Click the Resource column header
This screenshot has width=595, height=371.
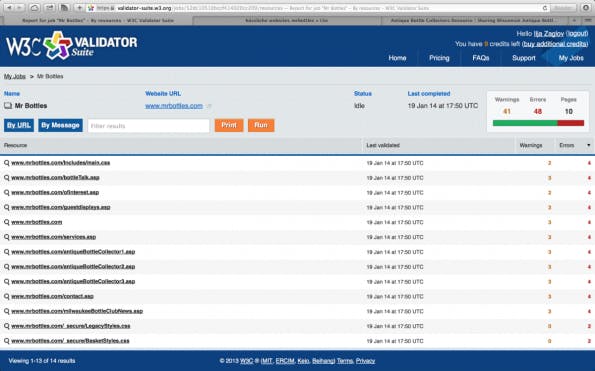pos(16,145)
